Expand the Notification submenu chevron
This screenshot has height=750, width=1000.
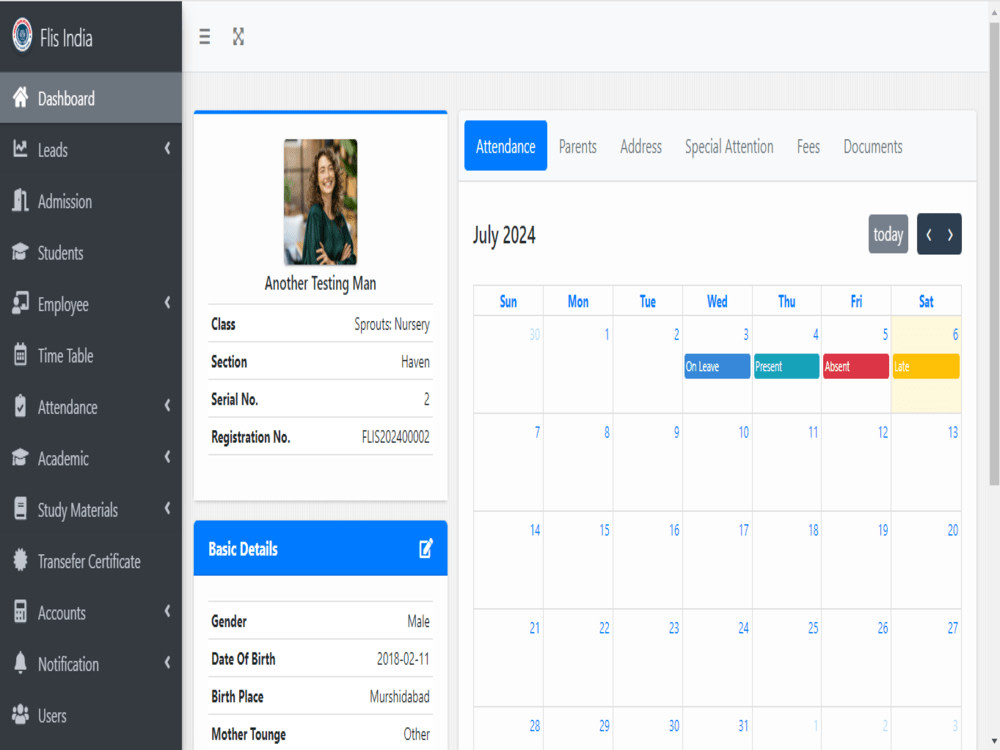[x=168, y=663]
